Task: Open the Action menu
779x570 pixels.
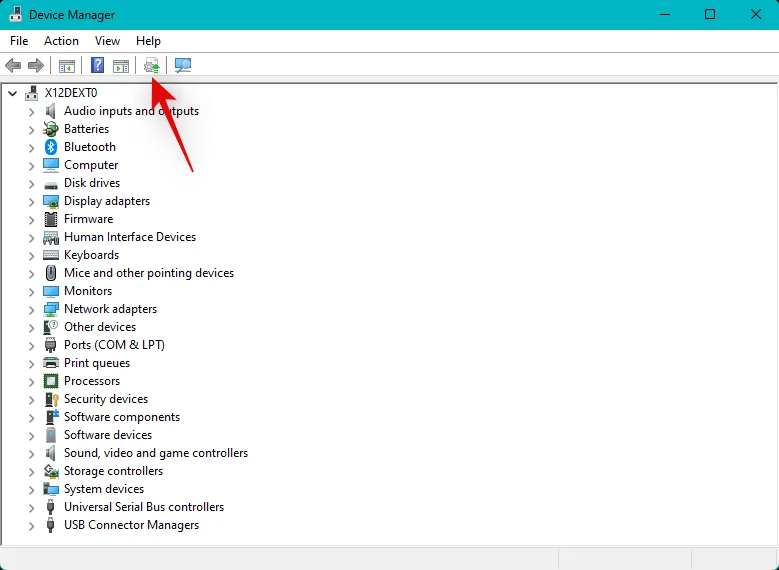Action: 61,41
